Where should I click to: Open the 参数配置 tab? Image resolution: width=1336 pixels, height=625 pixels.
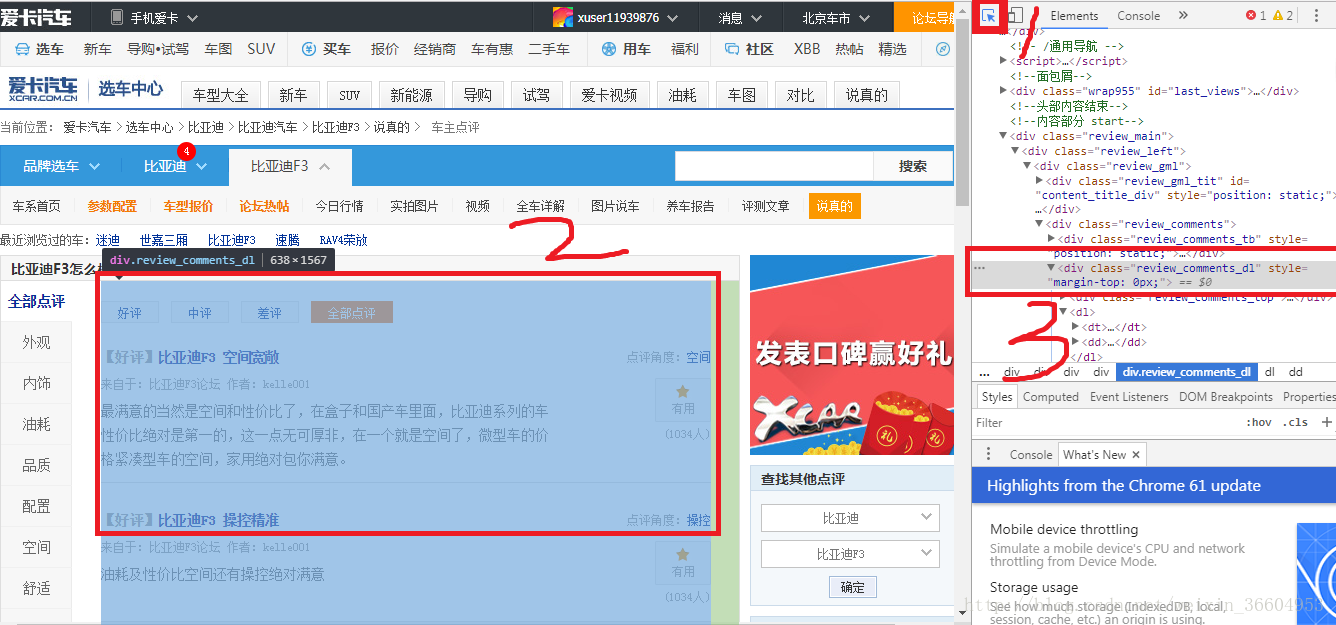click(x=112, y=206)
